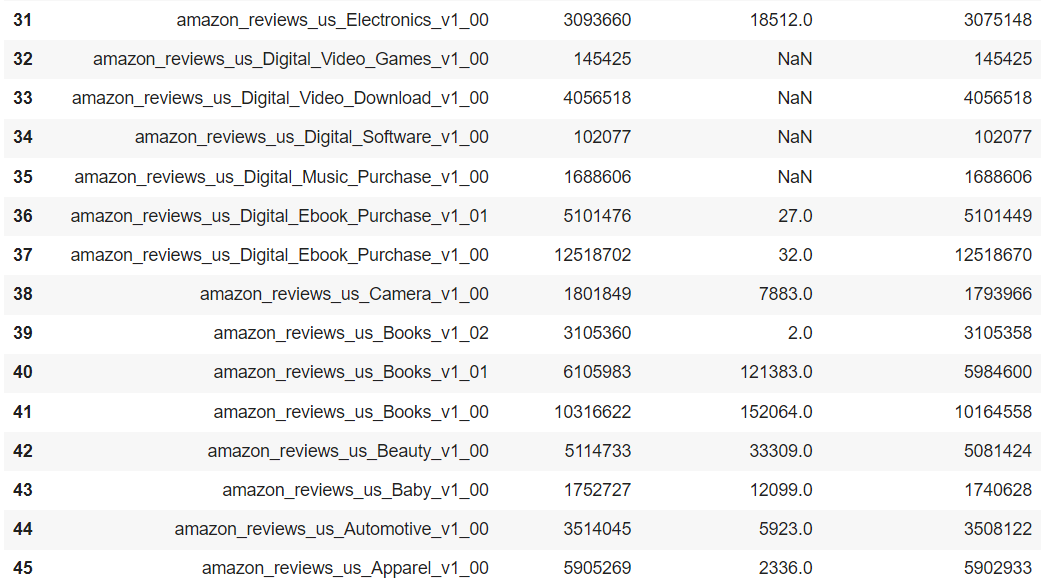Select value 5101449

point(998,216)
